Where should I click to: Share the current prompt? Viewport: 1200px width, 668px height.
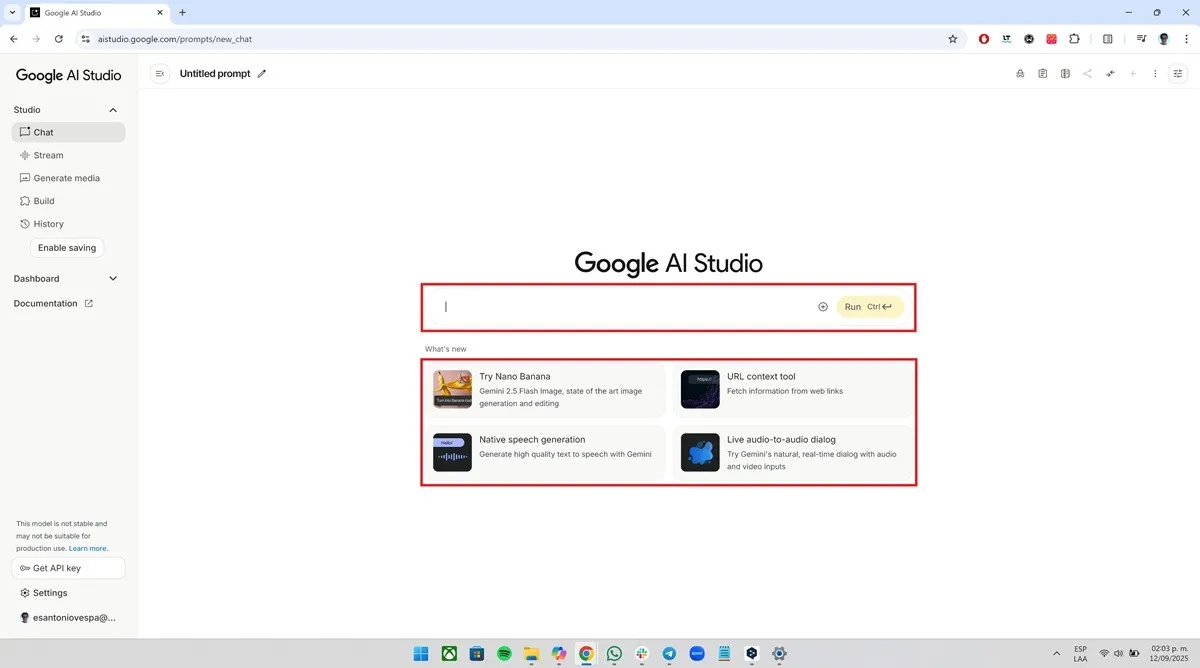coord(1087,73)
